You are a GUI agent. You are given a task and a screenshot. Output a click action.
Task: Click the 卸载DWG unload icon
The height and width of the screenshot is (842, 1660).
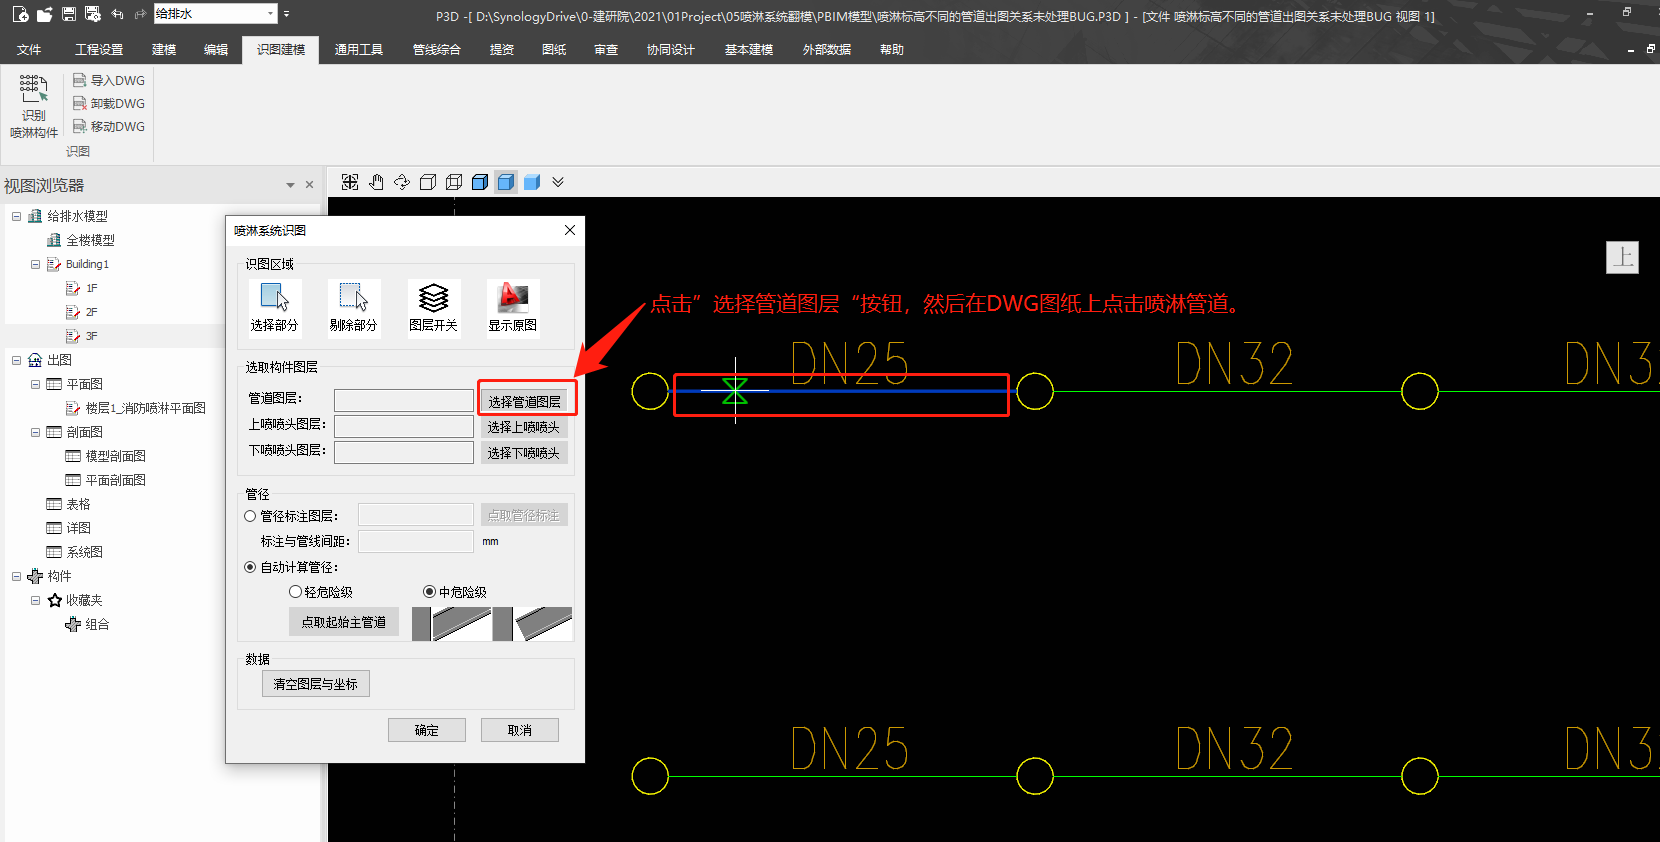coord(80,104)
